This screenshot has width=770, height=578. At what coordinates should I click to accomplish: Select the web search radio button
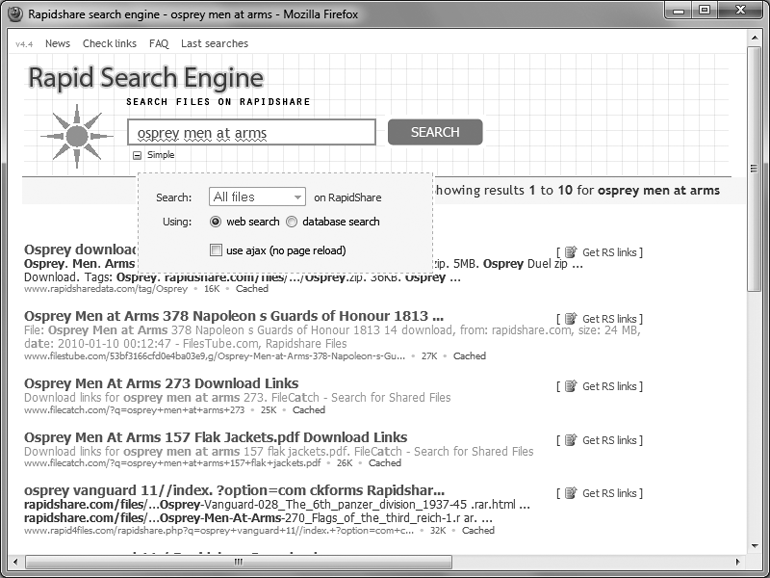[x=216, y=222]
